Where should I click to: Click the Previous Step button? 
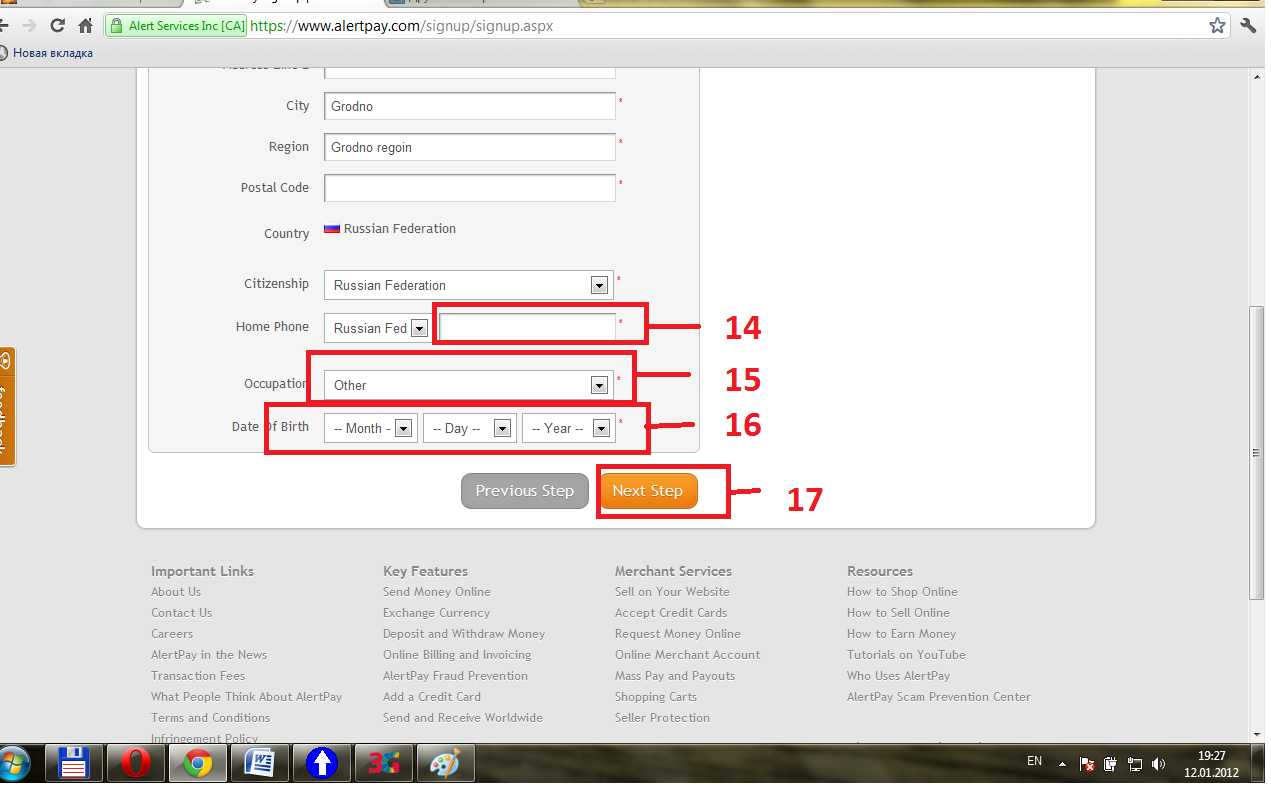(x=525, y=491)
